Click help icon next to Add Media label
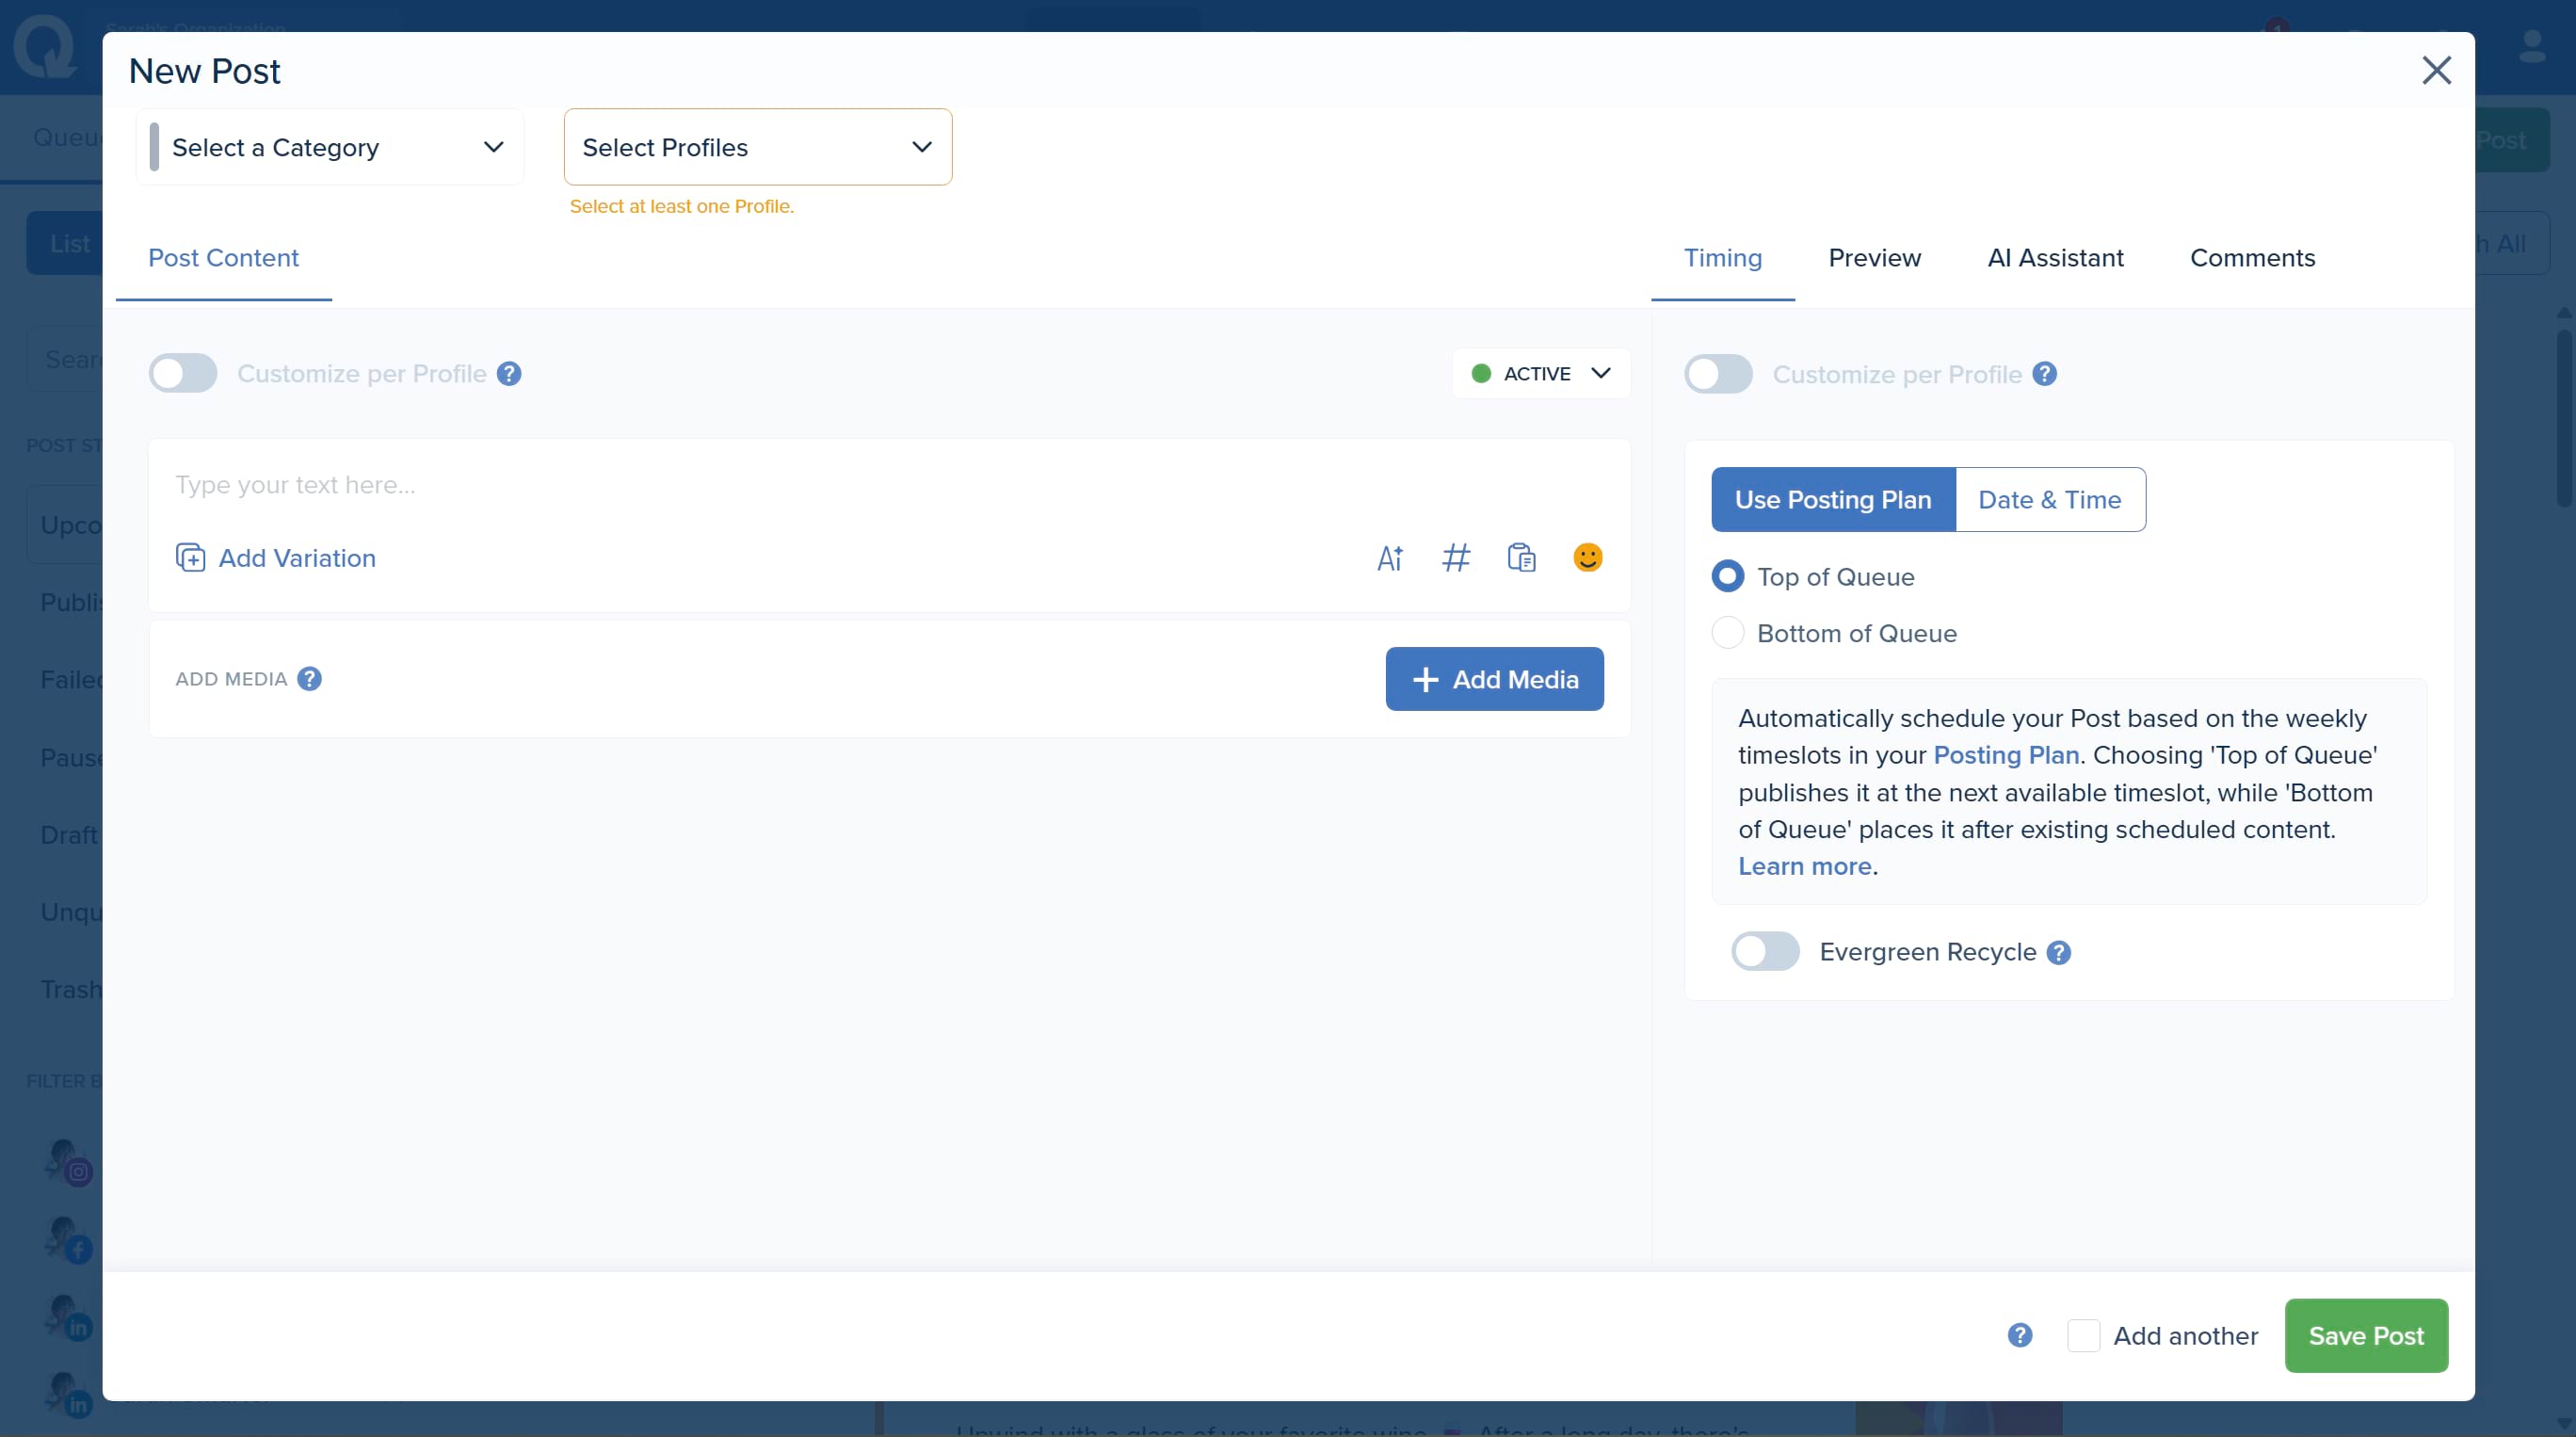The width and height of the screenshot is (2576, 1437). click(310, 679)
